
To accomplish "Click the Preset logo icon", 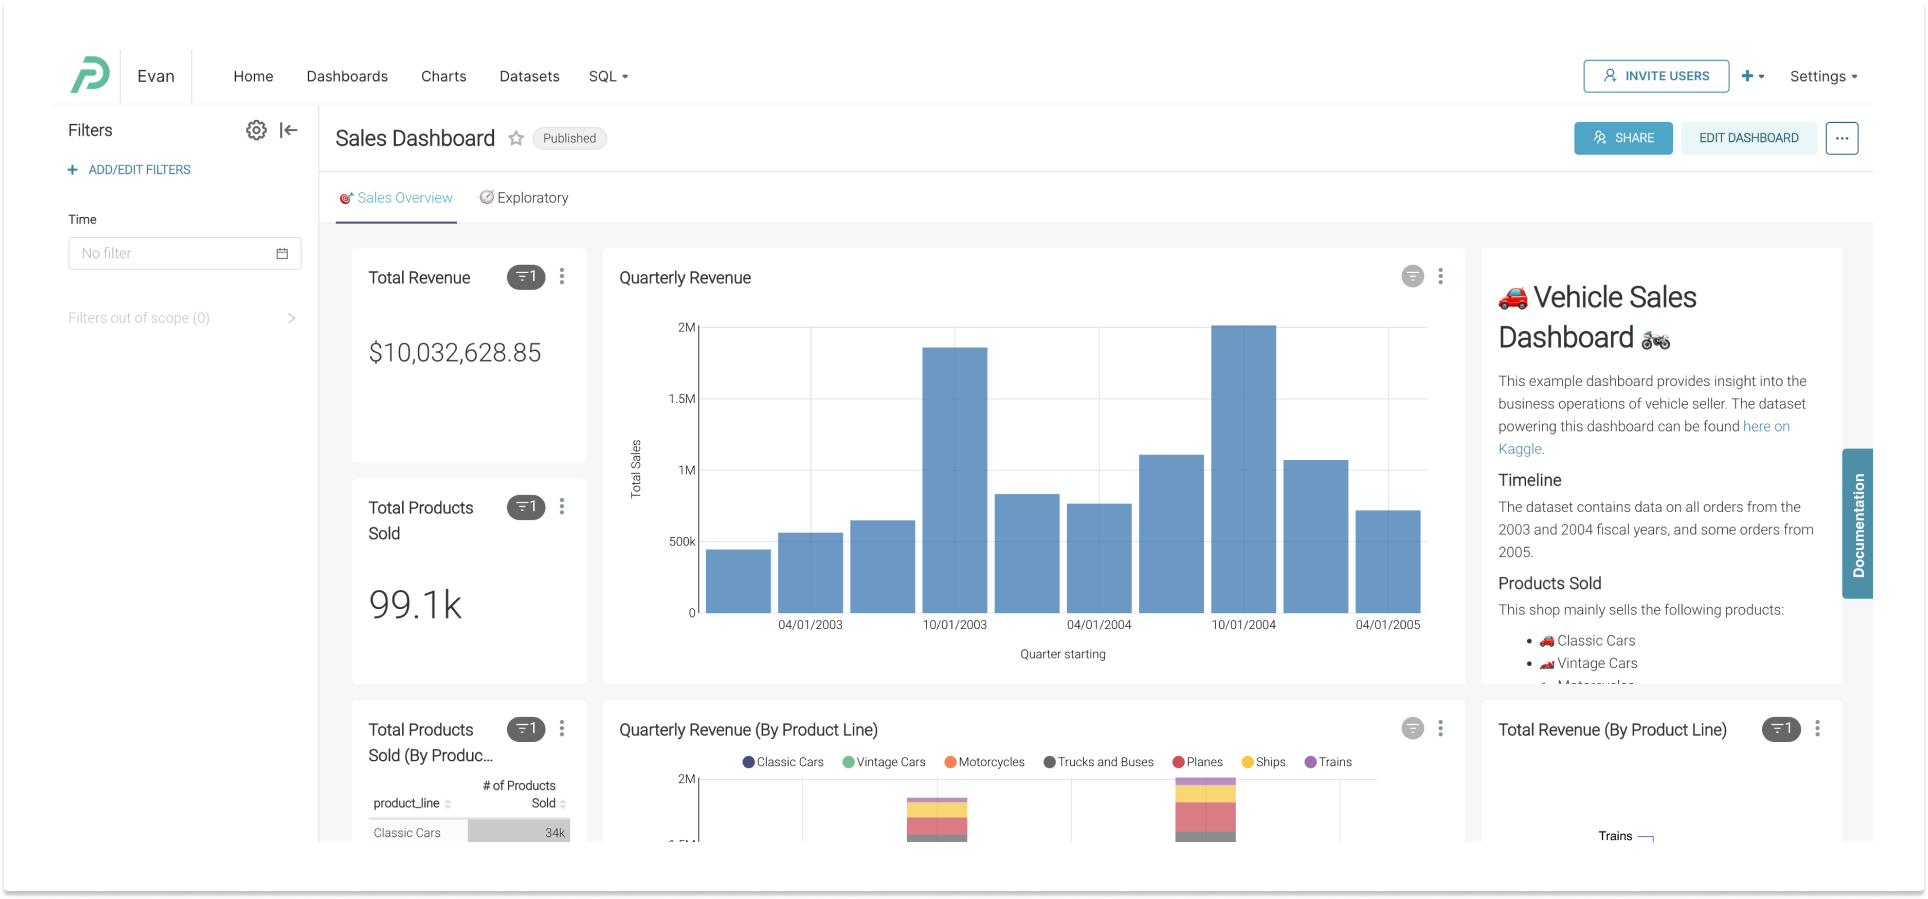I will [x=90, y=76].
